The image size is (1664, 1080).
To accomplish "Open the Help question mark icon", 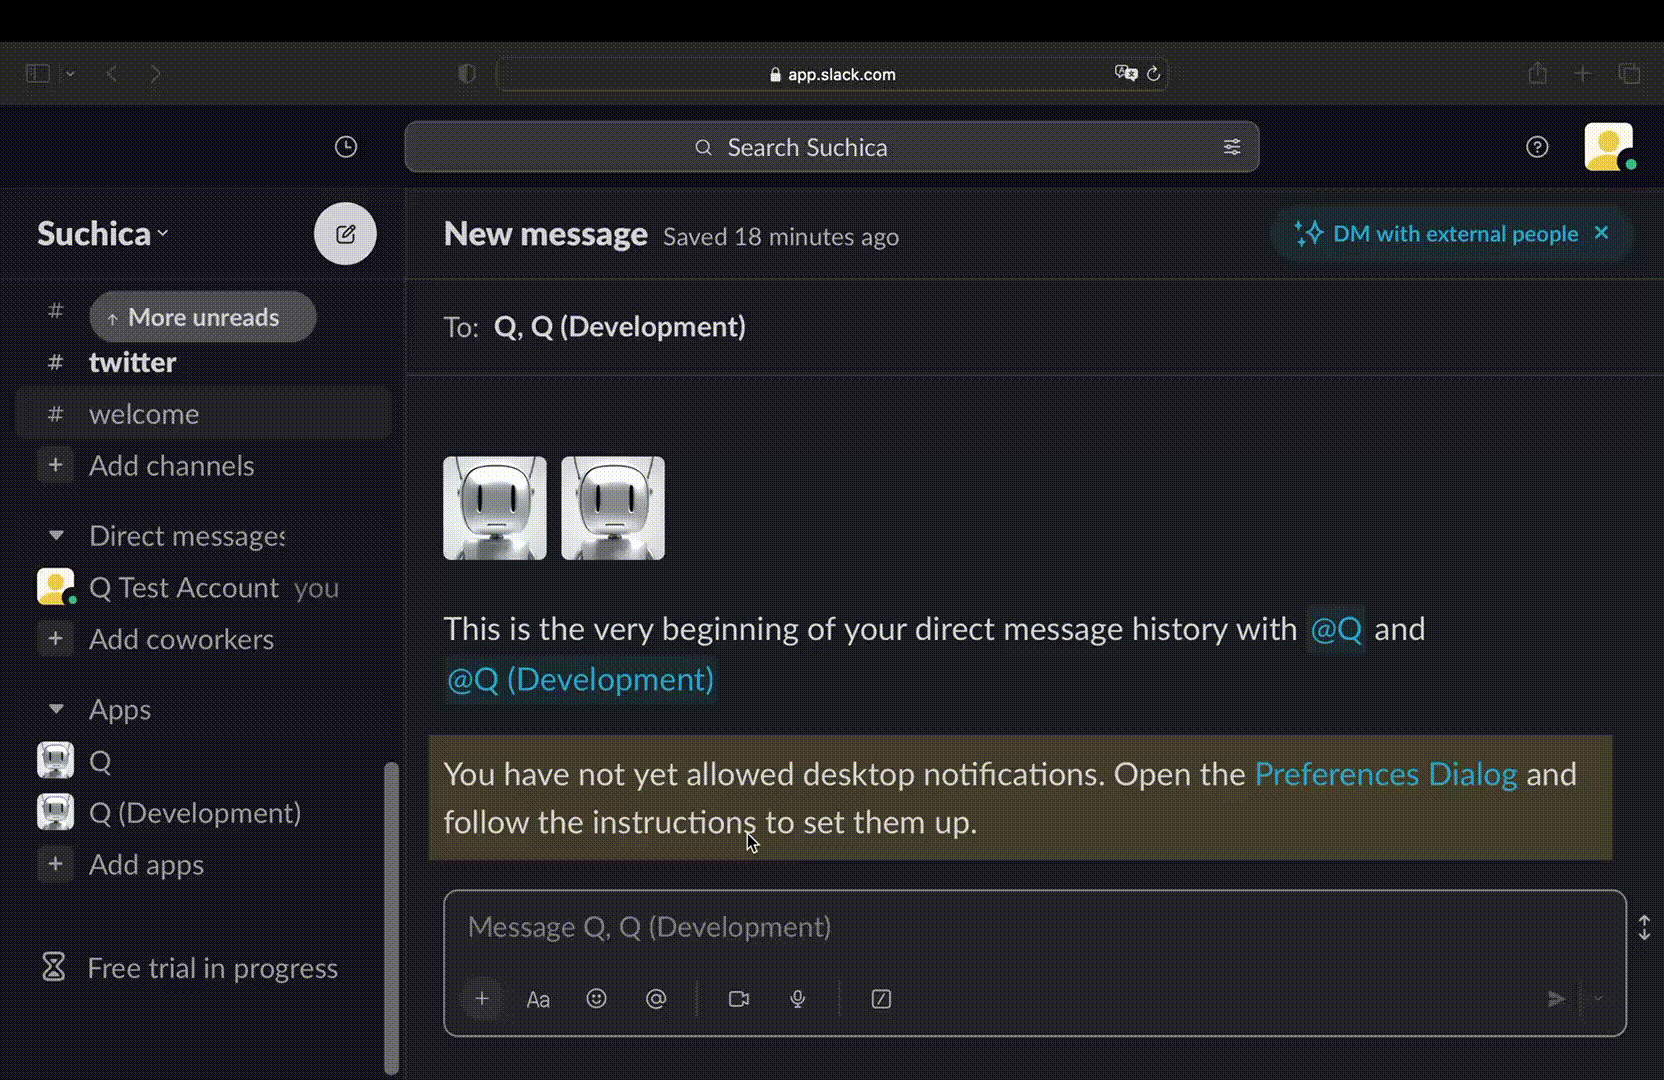I will pos(1537,147).
